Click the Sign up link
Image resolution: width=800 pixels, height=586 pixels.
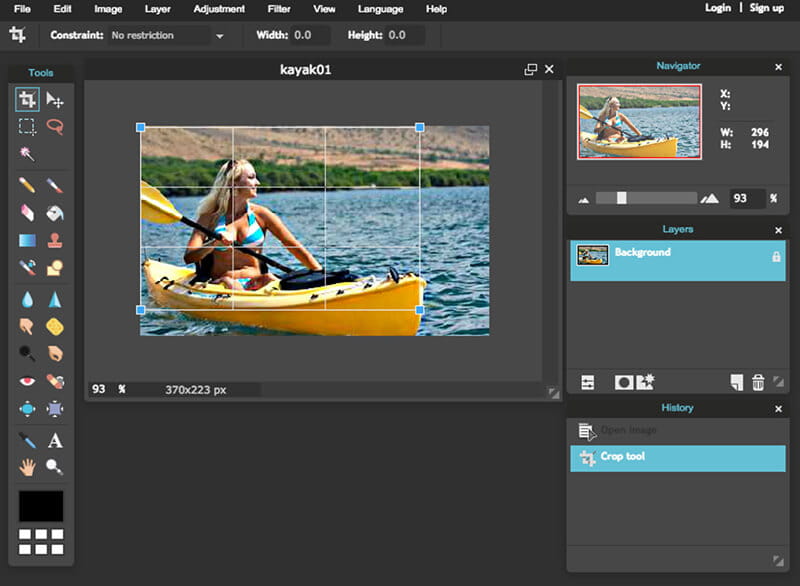[766, 8]
